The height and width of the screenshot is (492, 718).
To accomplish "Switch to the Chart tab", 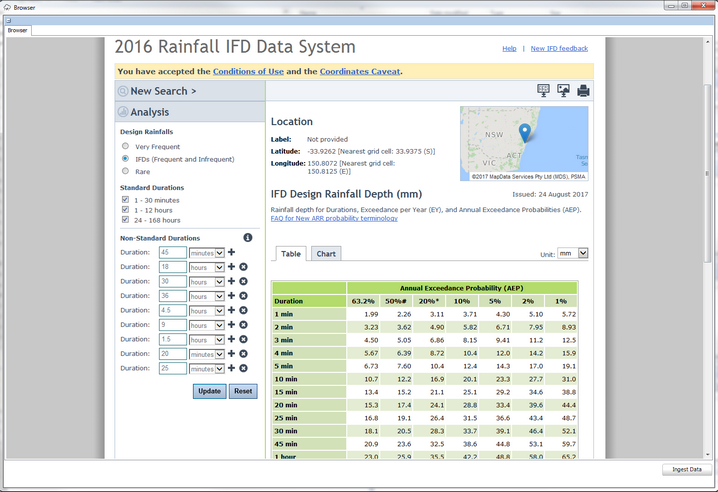I will click(x=326, y=254).
